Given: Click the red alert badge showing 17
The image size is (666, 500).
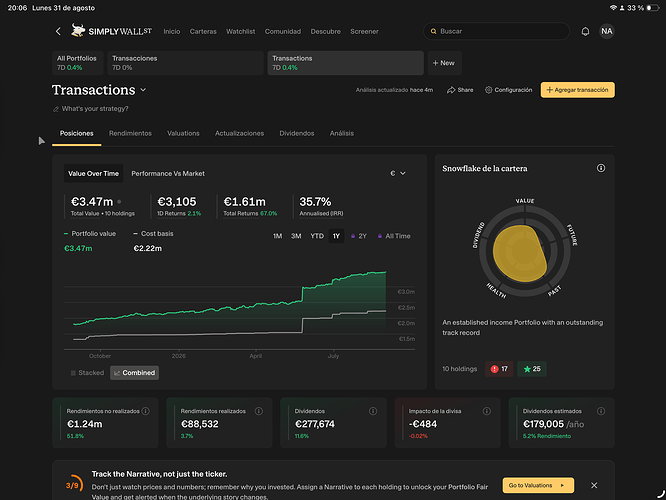Looking at the screenshot, I should pos(499,369).
